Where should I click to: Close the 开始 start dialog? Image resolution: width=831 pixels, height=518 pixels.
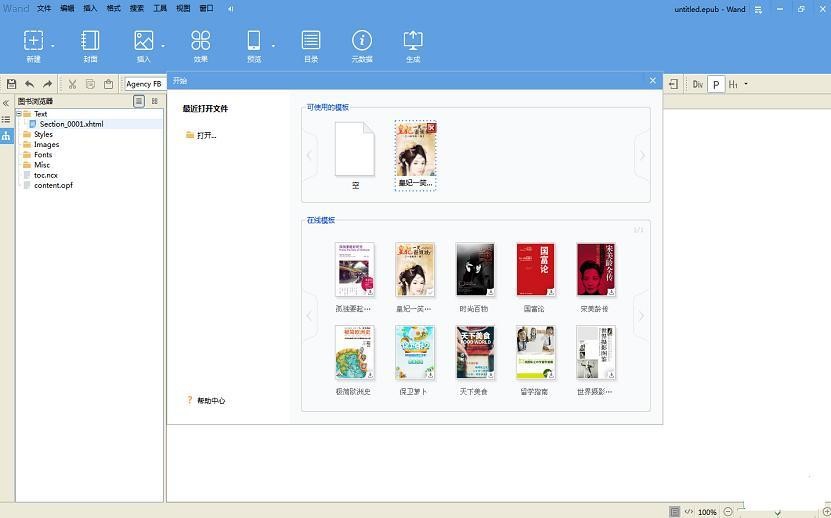point(652,81)
